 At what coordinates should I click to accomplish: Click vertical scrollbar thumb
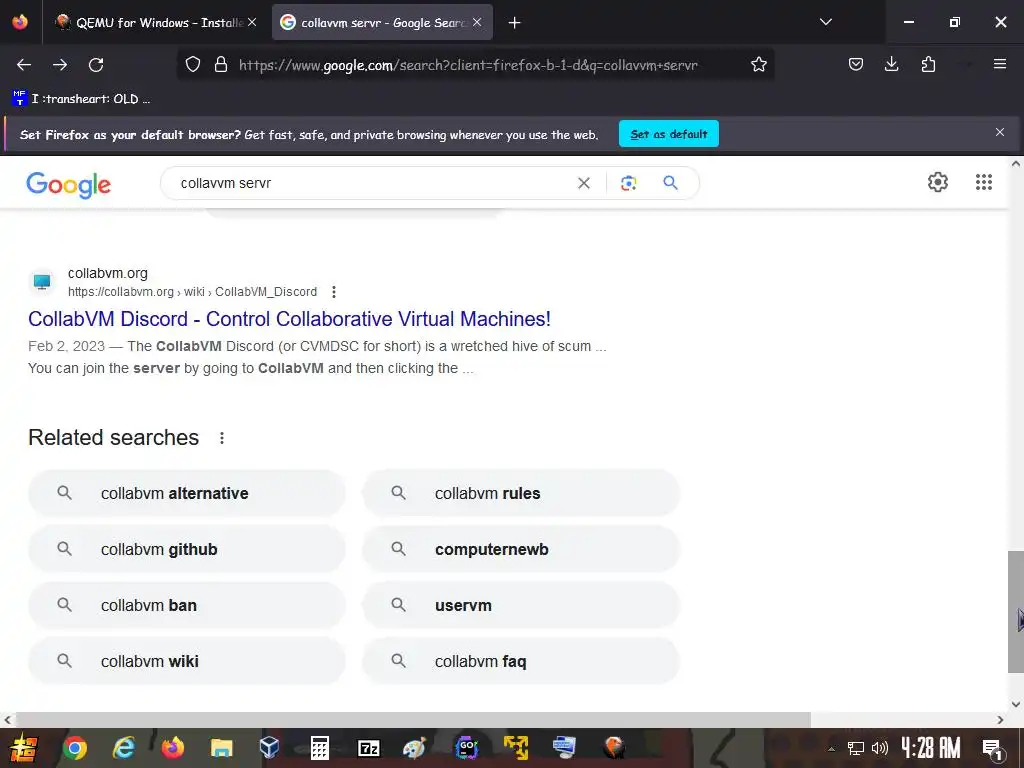(1016, 611)
